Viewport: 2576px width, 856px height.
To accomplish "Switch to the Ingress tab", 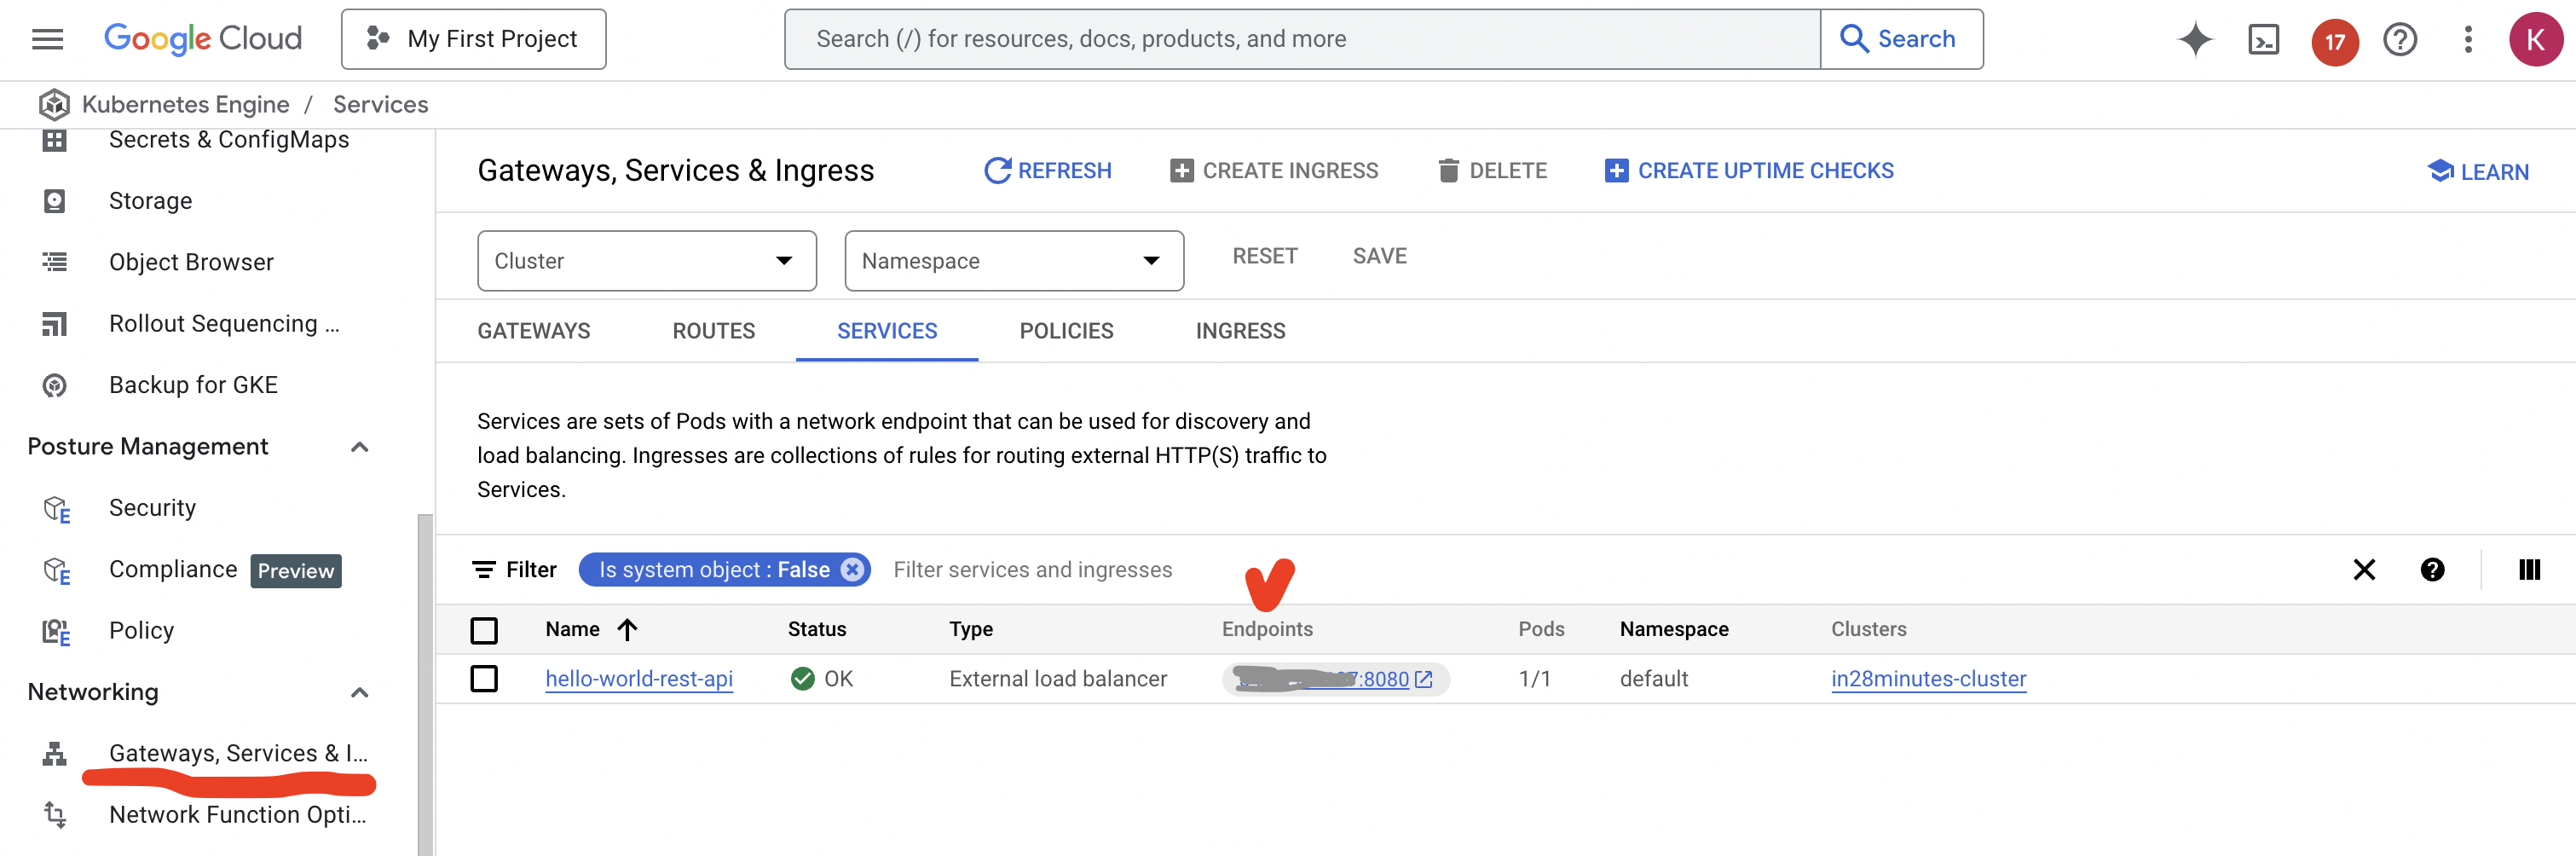I will click(x=1240, y=331).
